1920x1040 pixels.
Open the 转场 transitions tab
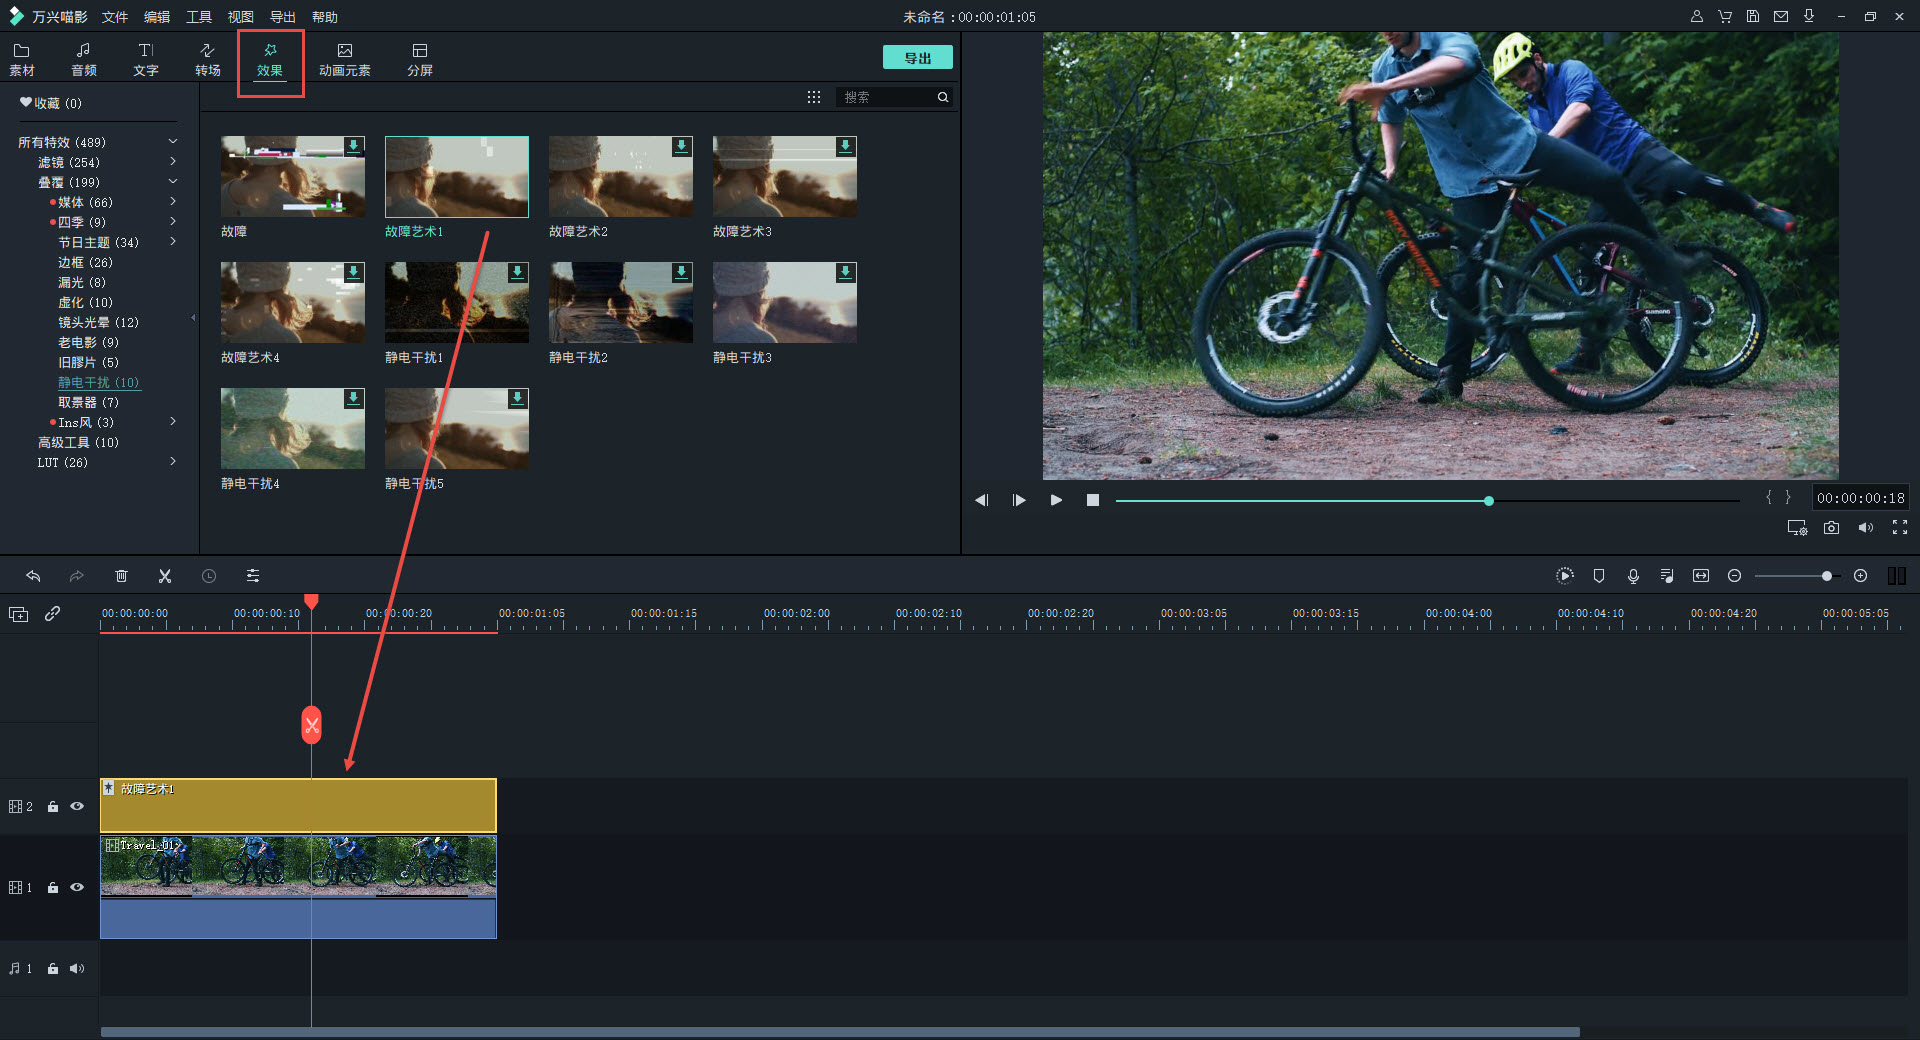tap(207, 59)
